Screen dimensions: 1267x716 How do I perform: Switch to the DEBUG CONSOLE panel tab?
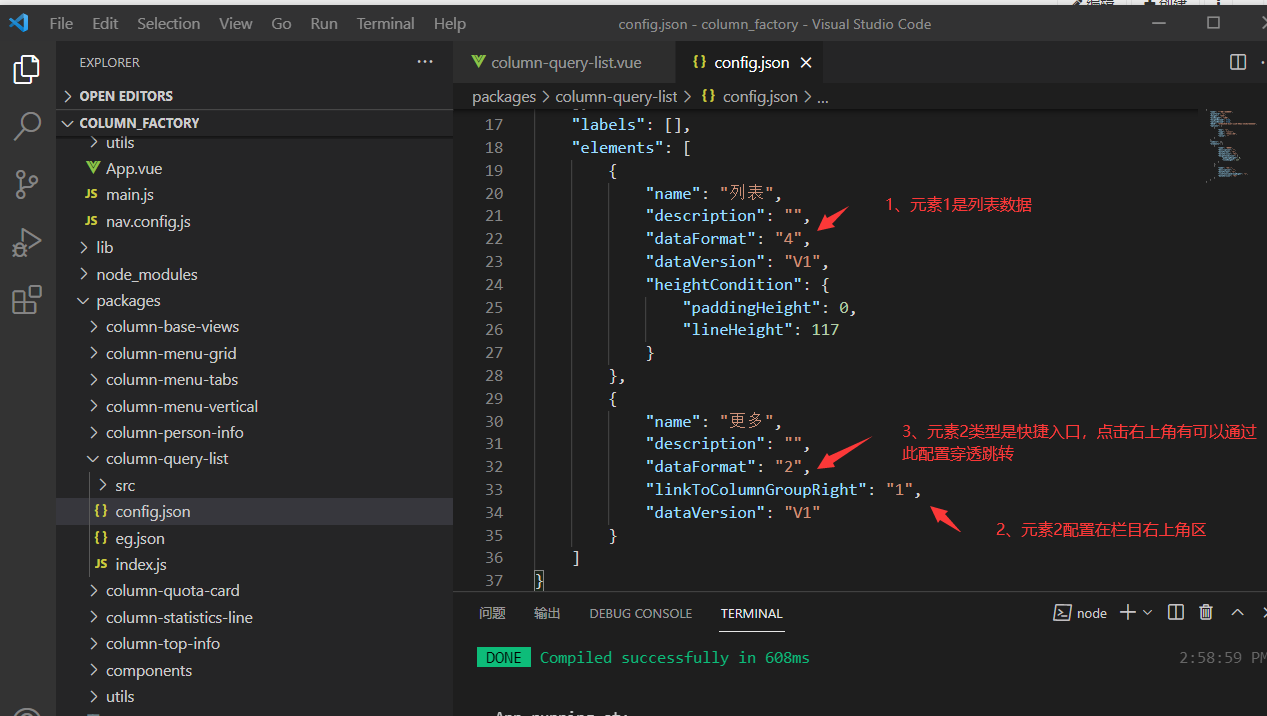click(640, 613)
